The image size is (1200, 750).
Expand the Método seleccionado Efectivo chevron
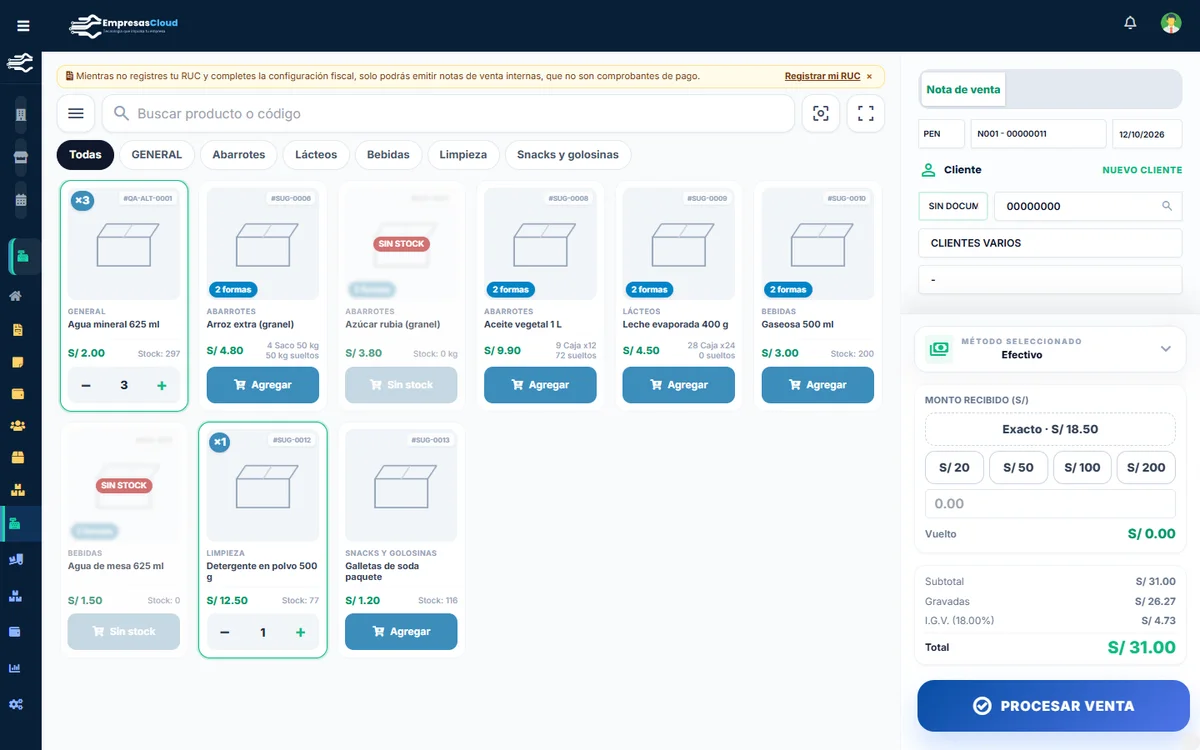[1165, 349]
